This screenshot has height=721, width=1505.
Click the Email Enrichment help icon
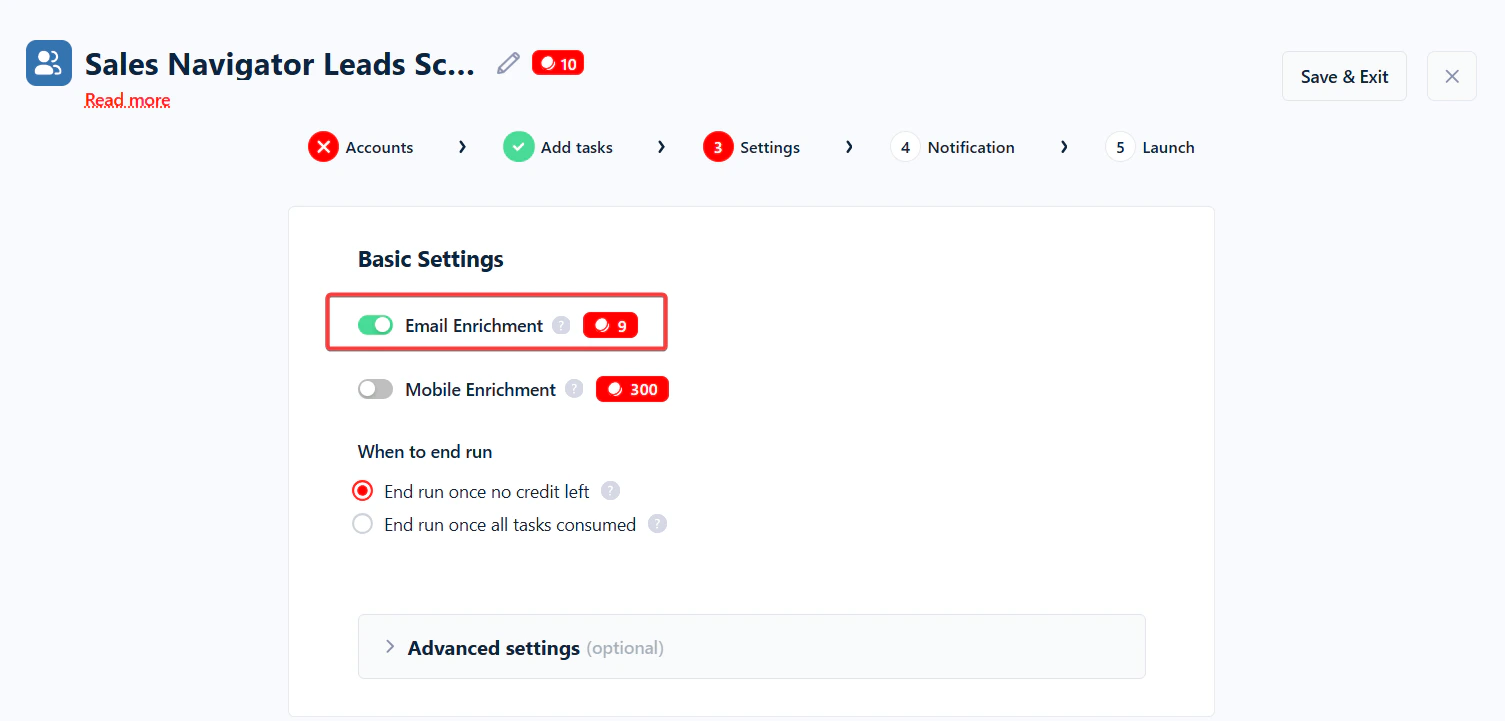click(x=561, y=325)
